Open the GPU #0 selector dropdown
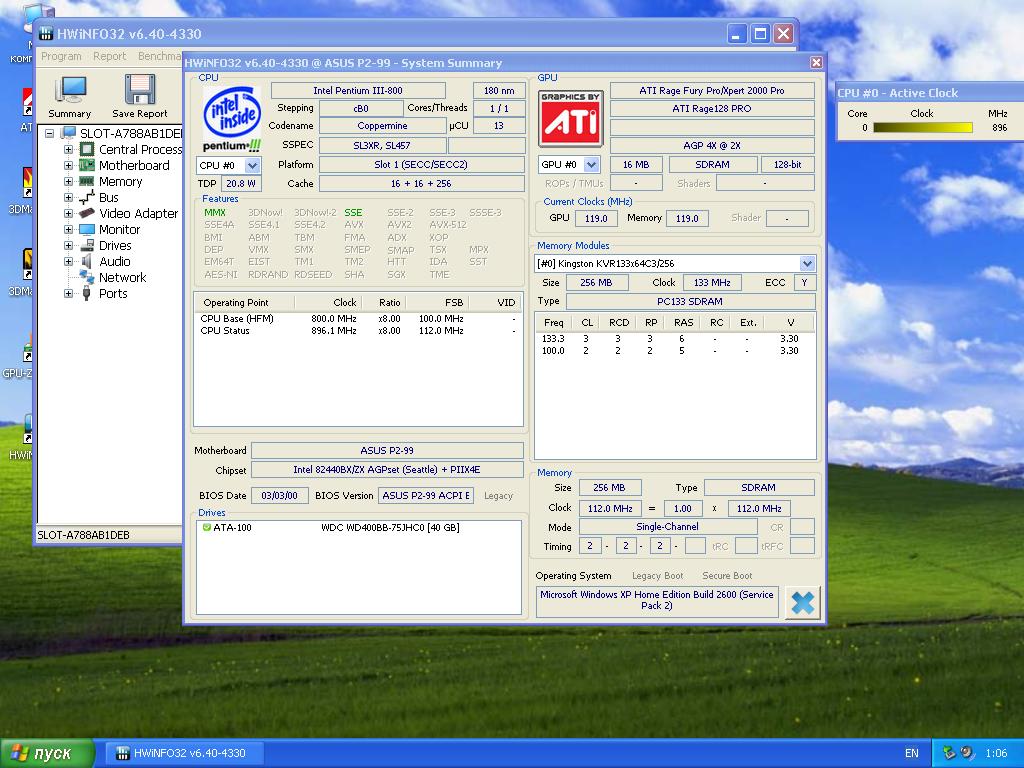Viewport: 1024px width, 768px height. (591, 165)
